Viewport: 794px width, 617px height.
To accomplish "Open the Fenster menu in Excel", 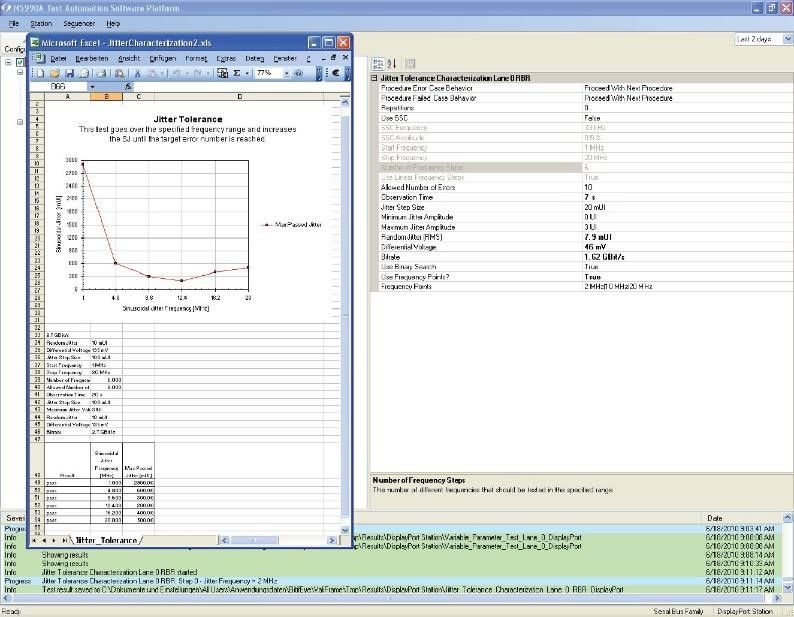I will tap(285, 58).
